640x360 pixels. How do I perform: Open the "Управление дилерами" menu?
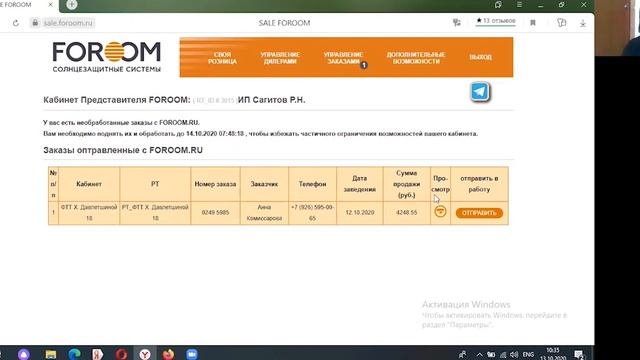(280, 58)
